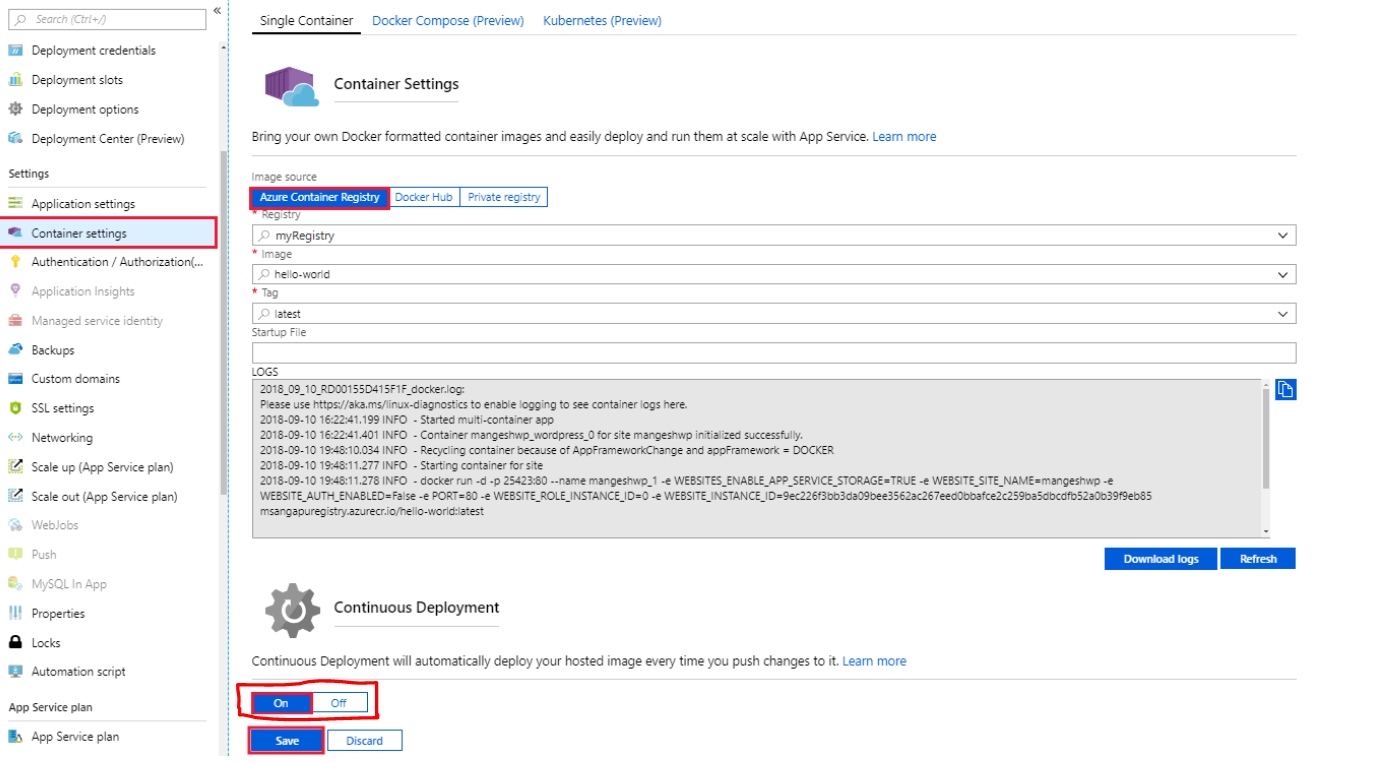
Task: Open Properties in the settings menu
Action: (x=58, y=614)
